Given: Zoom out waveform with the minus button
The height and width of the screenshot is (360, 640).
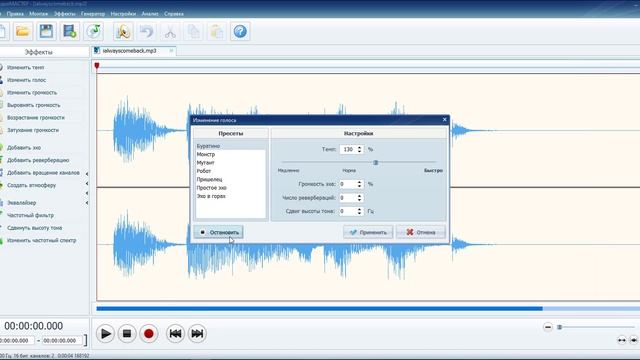Looking at the screenshot, I should pos(548,327).
